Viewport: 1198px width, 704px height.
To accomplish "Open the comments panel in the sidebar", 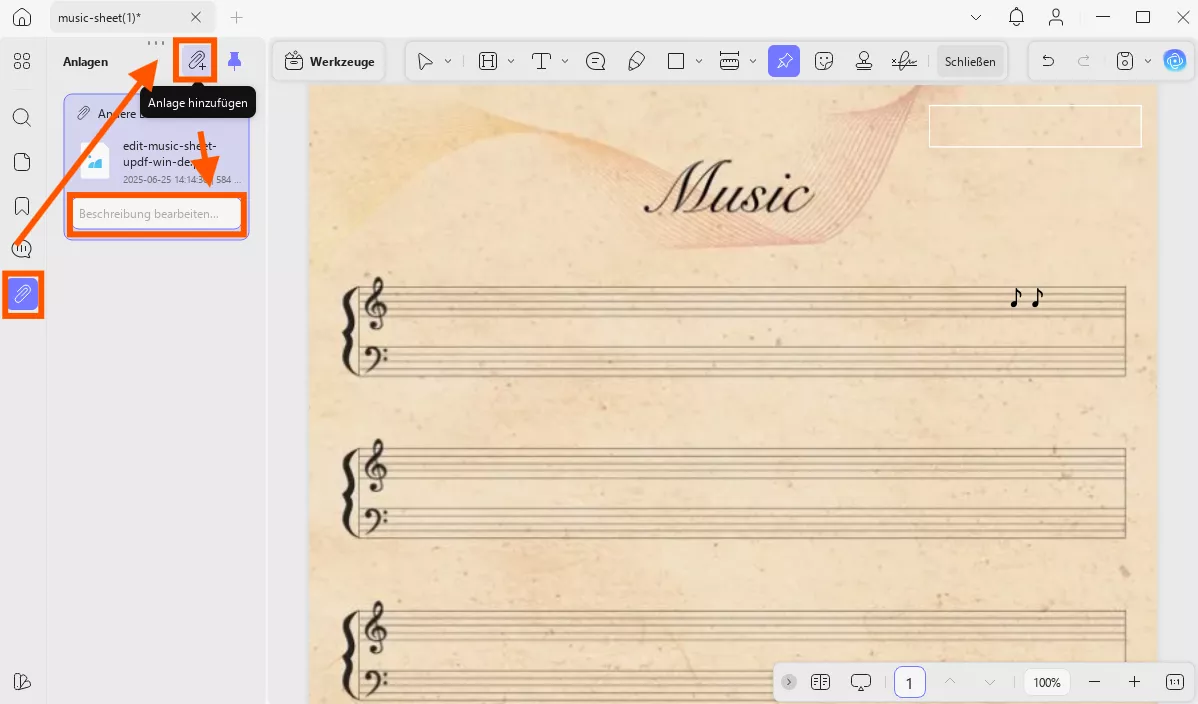I will coord(22,249).
